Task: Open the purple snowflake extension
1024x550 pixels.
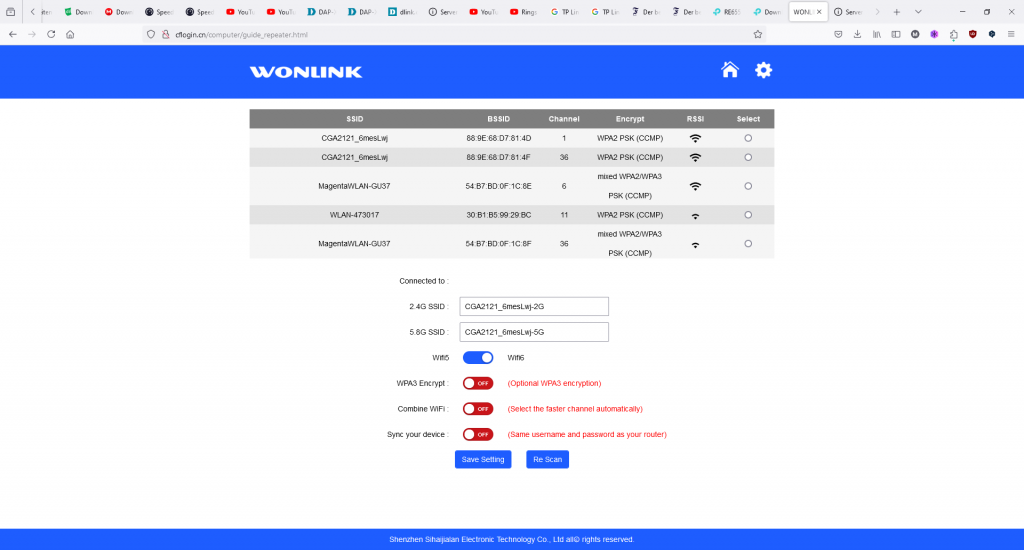Action: [x=935, y=35]
